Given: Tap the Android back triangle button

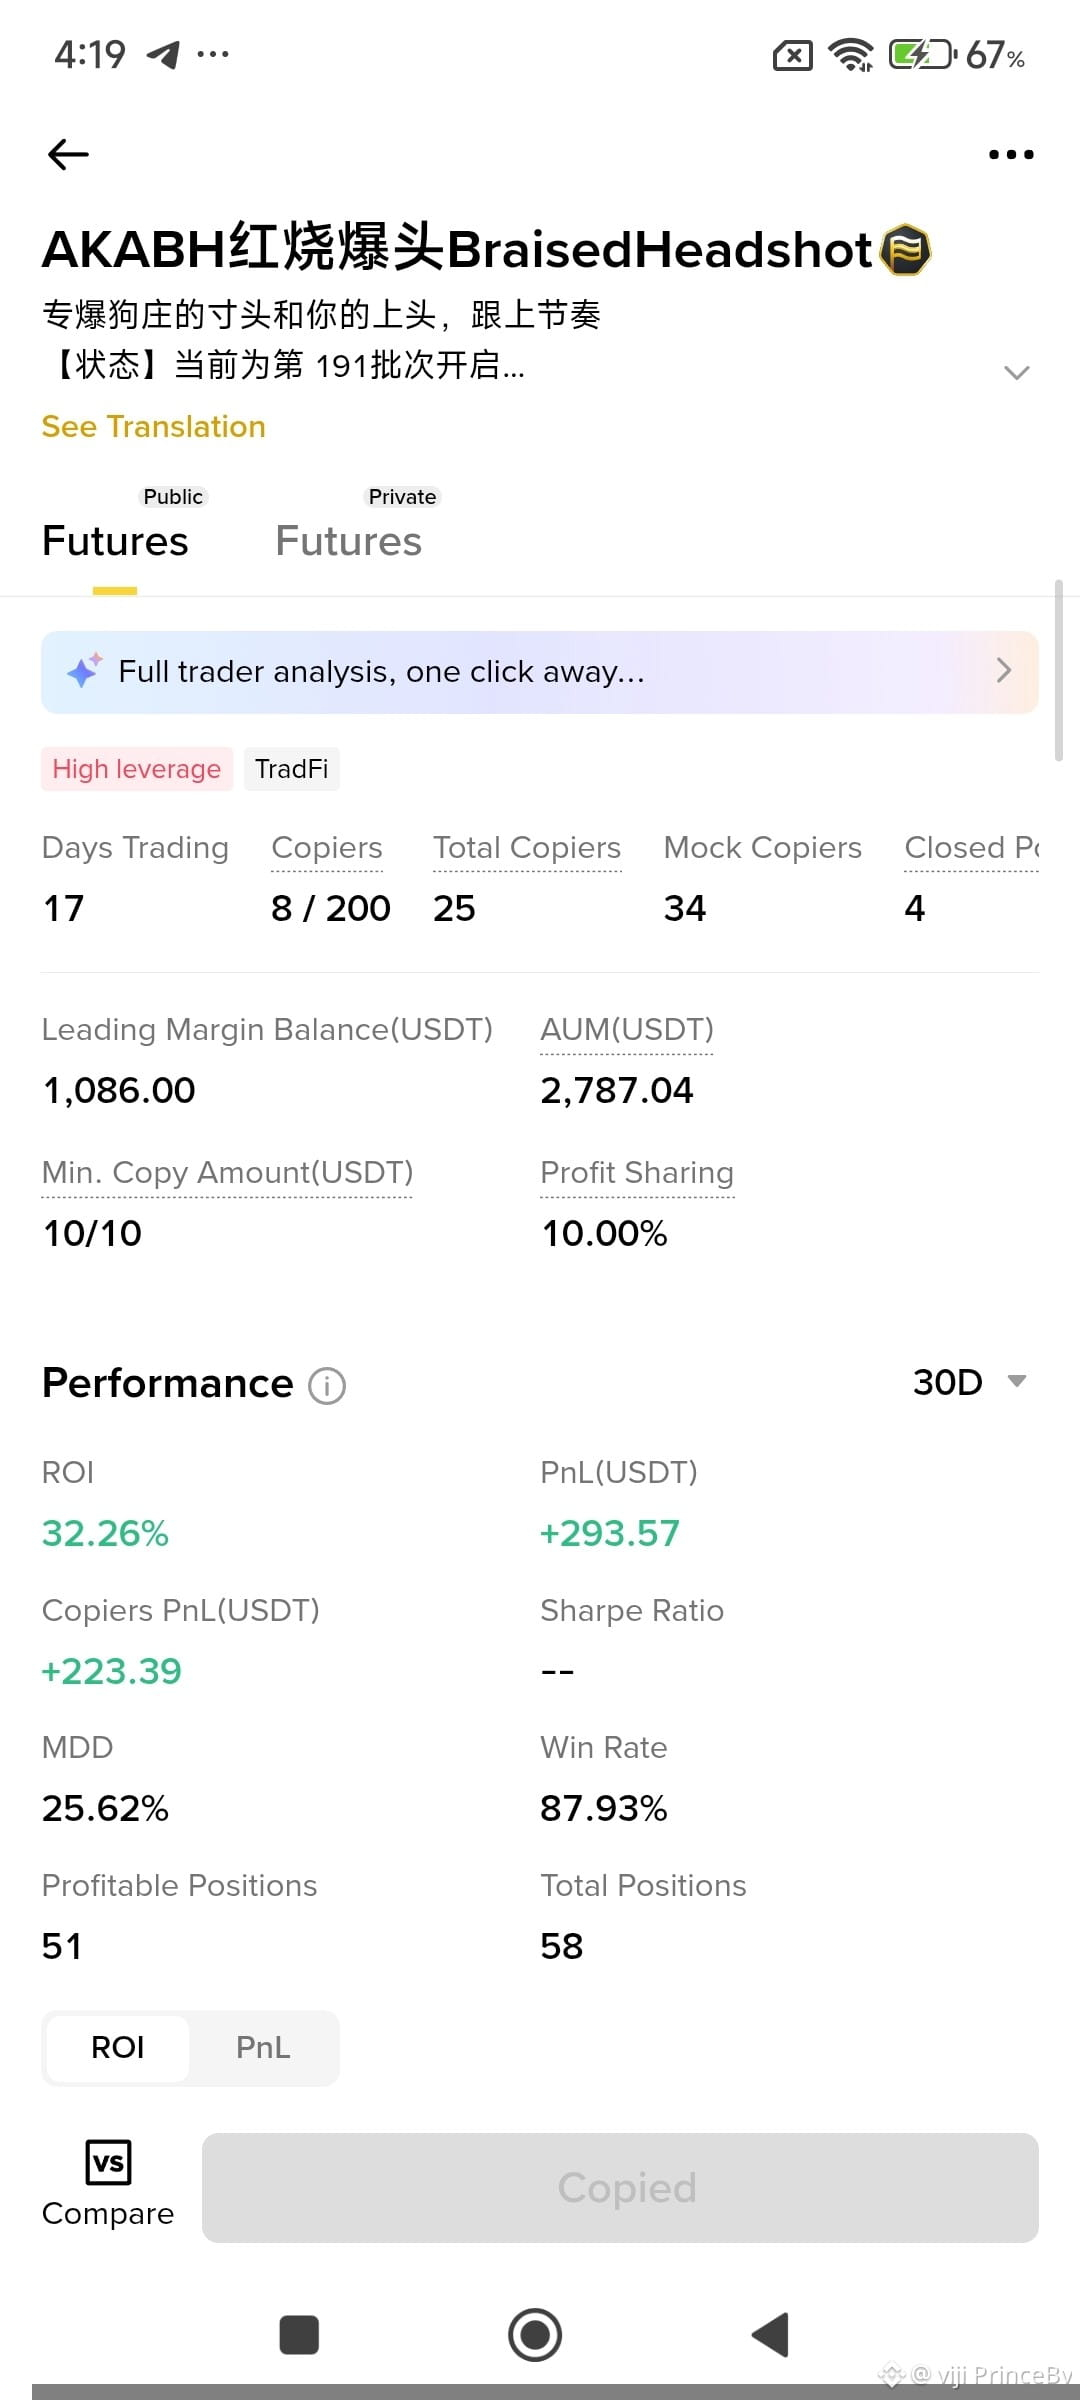Looking at the screenshot, I should tap(771, 2335).
